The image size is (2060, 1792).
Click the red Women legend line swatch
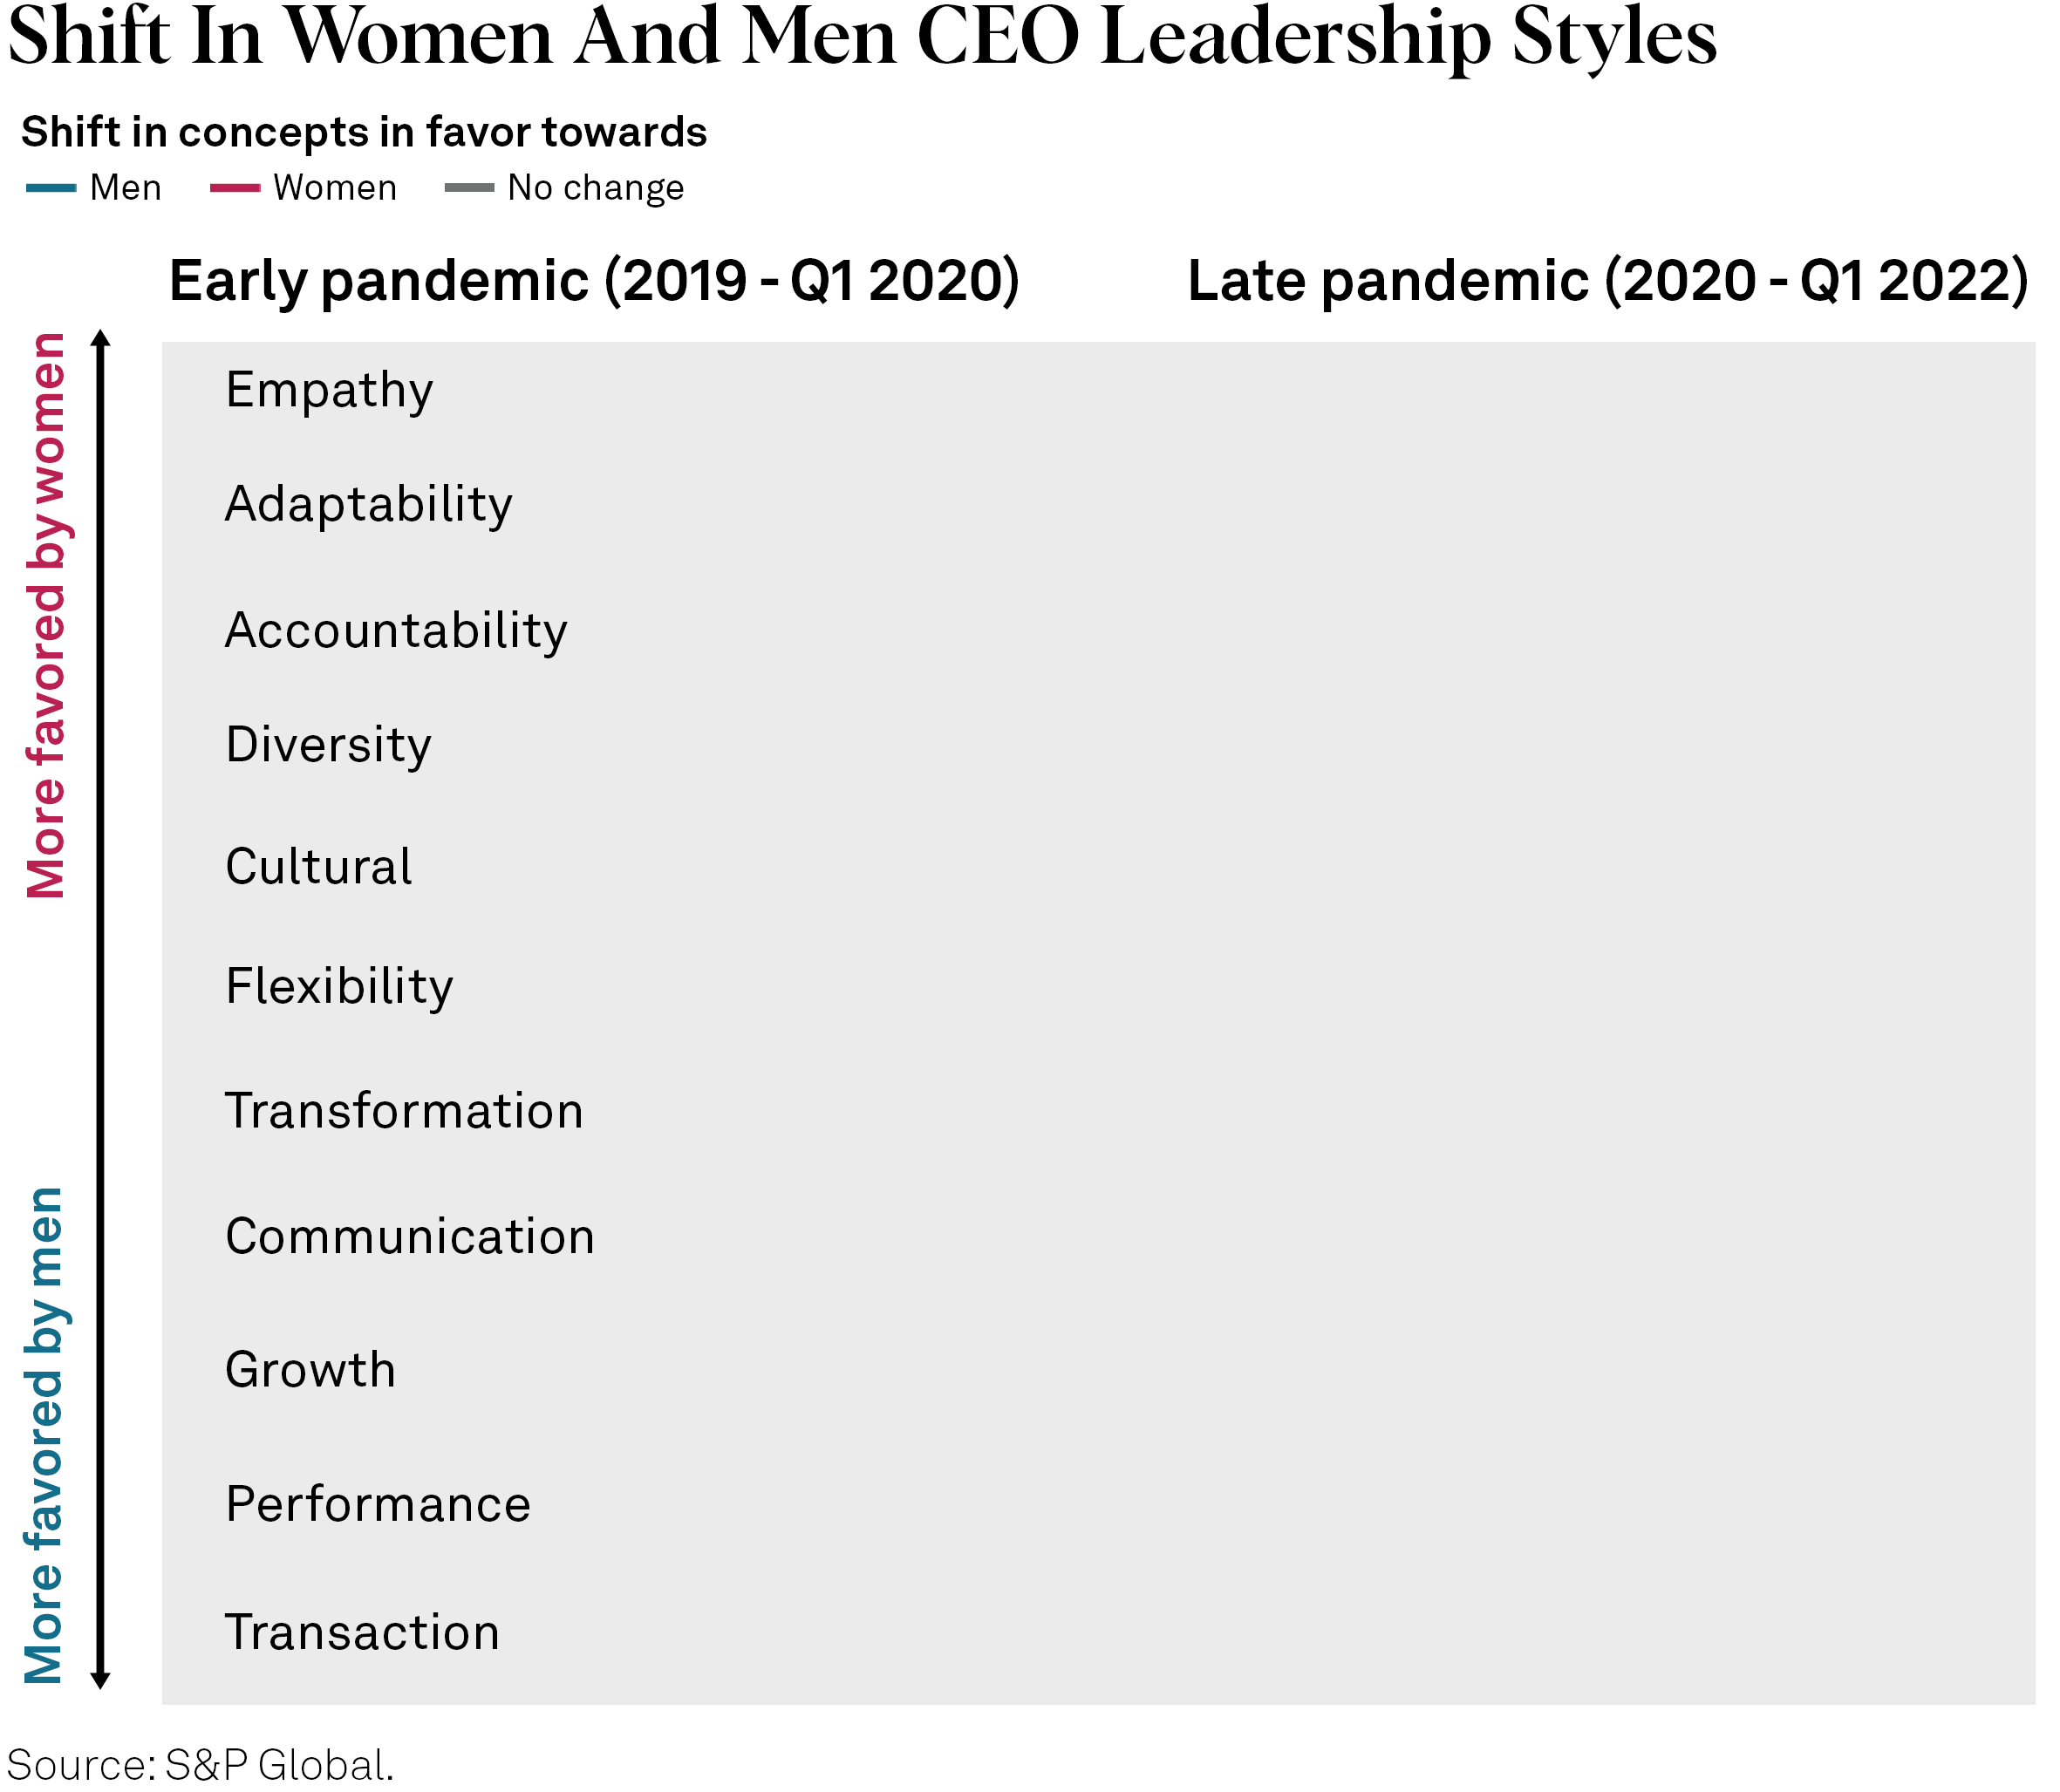click(x=235, y=188)
